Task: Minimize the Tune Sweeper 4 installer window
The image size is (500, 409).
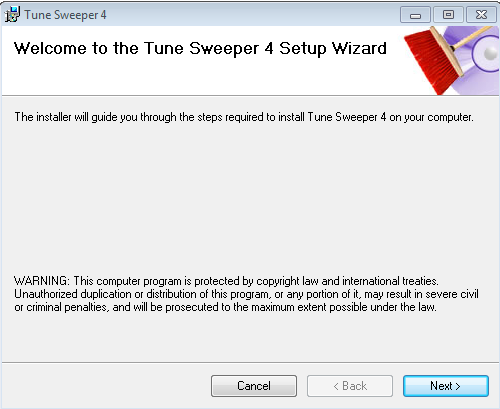Action: coord(415,15)
